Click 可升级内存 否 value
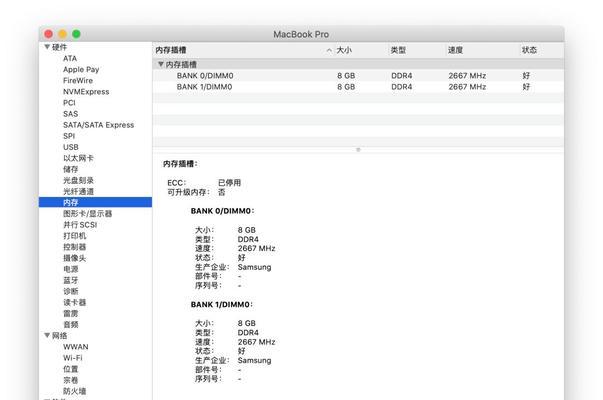Viewport: 603px width, 400px height. tap(222, 192)
